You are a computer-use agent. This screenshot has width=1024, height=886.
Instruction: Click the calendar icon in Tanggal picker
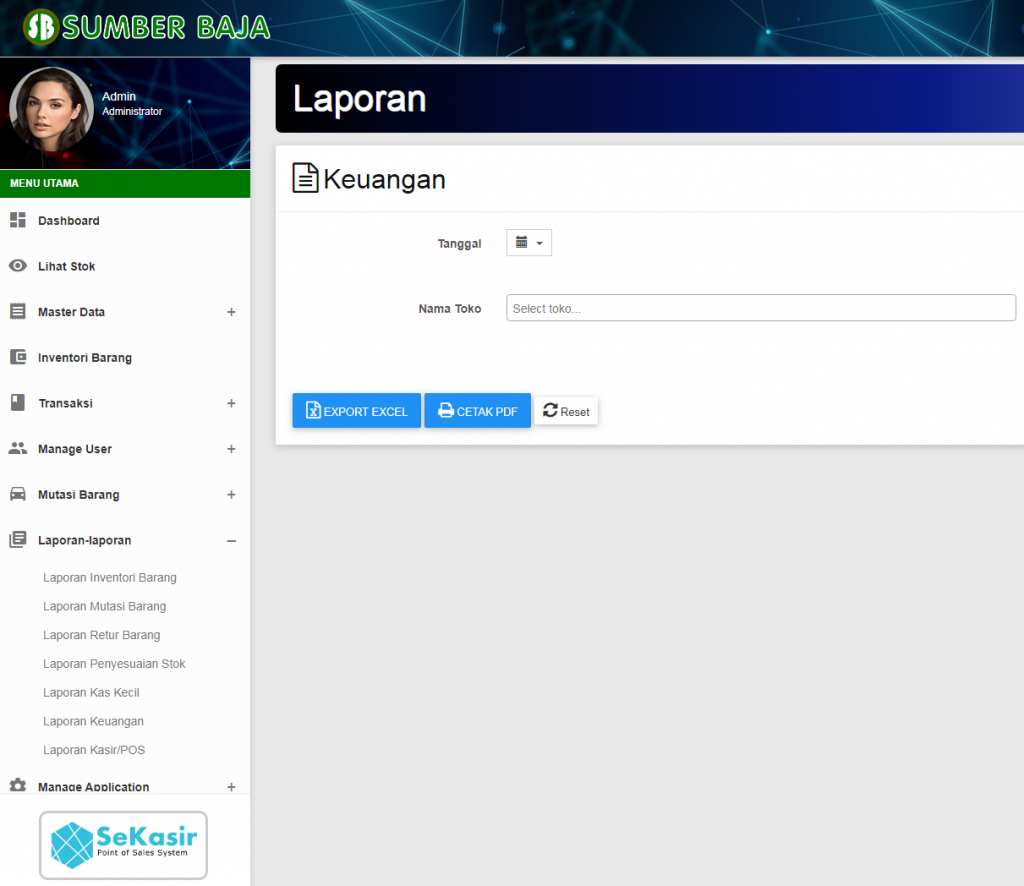[x=521, y=242]
